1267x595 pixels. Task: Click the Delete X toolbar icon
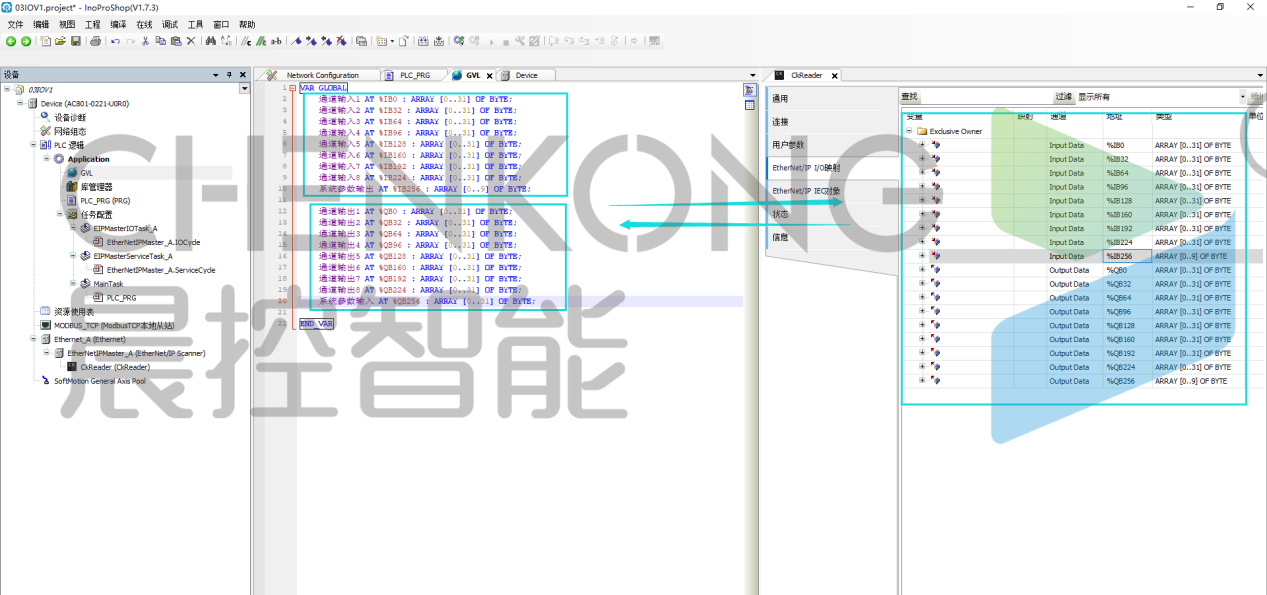tap(190, 41)
